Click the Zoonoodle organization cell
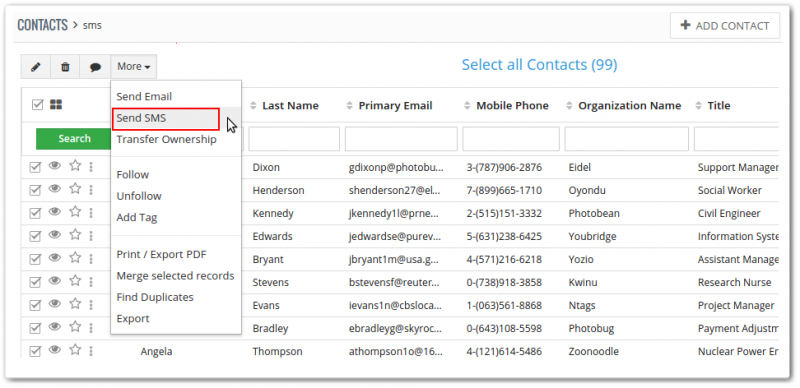The width and height of the screenshot is (800, 388). (x=593, y=351)
